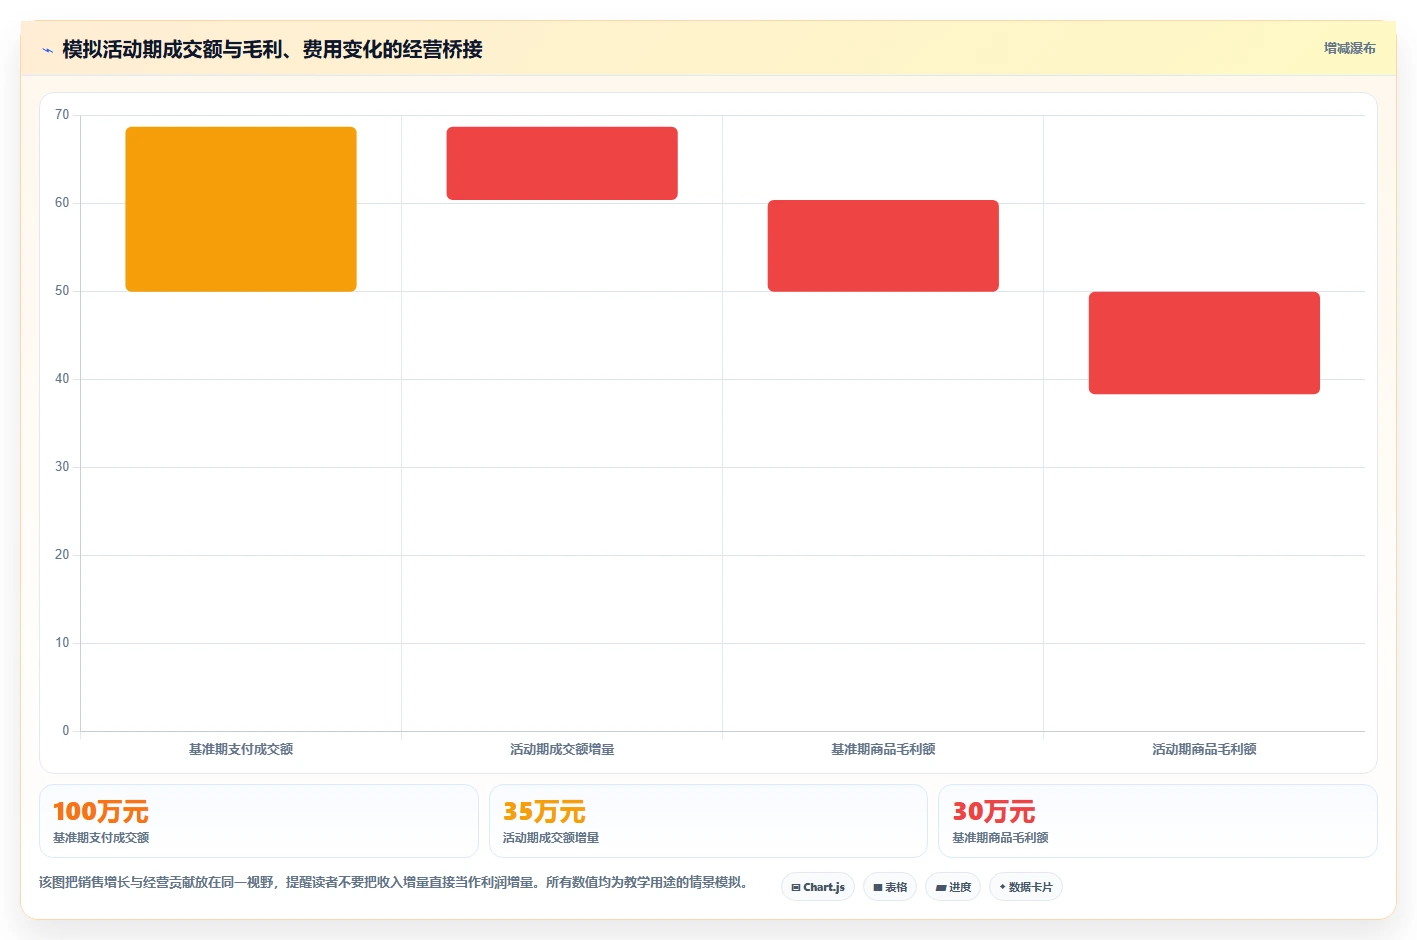Click the footer note starting 该图把销售增长
The height and width of the screenshot is (940, 1417).
tap(394, 882)
